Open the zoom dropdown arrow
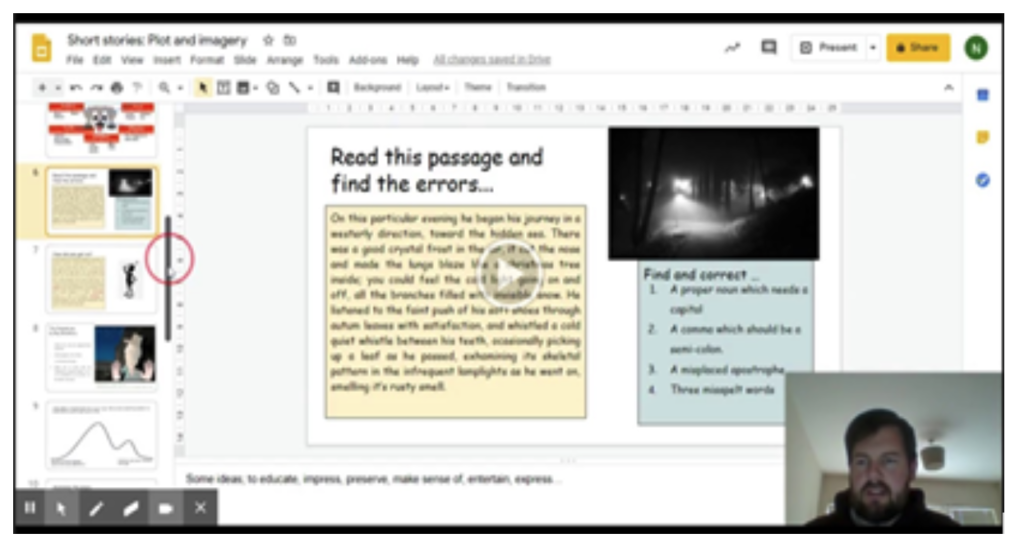 point(179,88)
